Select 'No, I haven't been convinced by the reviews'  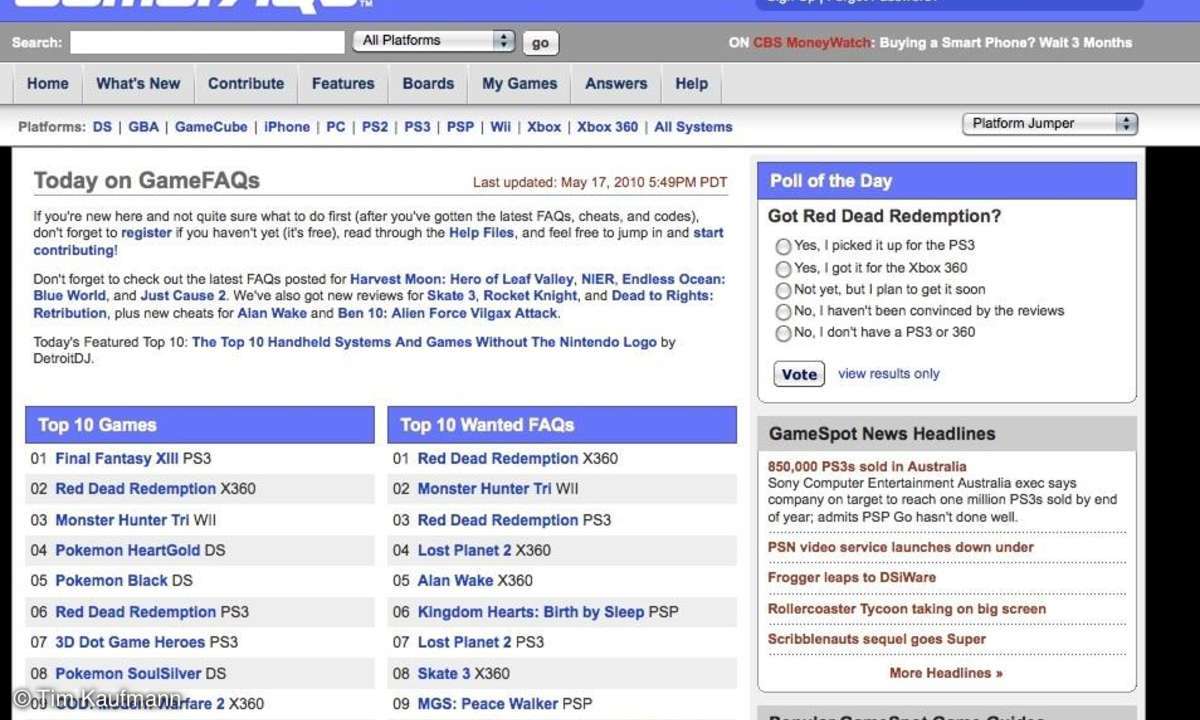tap(783, 312)
